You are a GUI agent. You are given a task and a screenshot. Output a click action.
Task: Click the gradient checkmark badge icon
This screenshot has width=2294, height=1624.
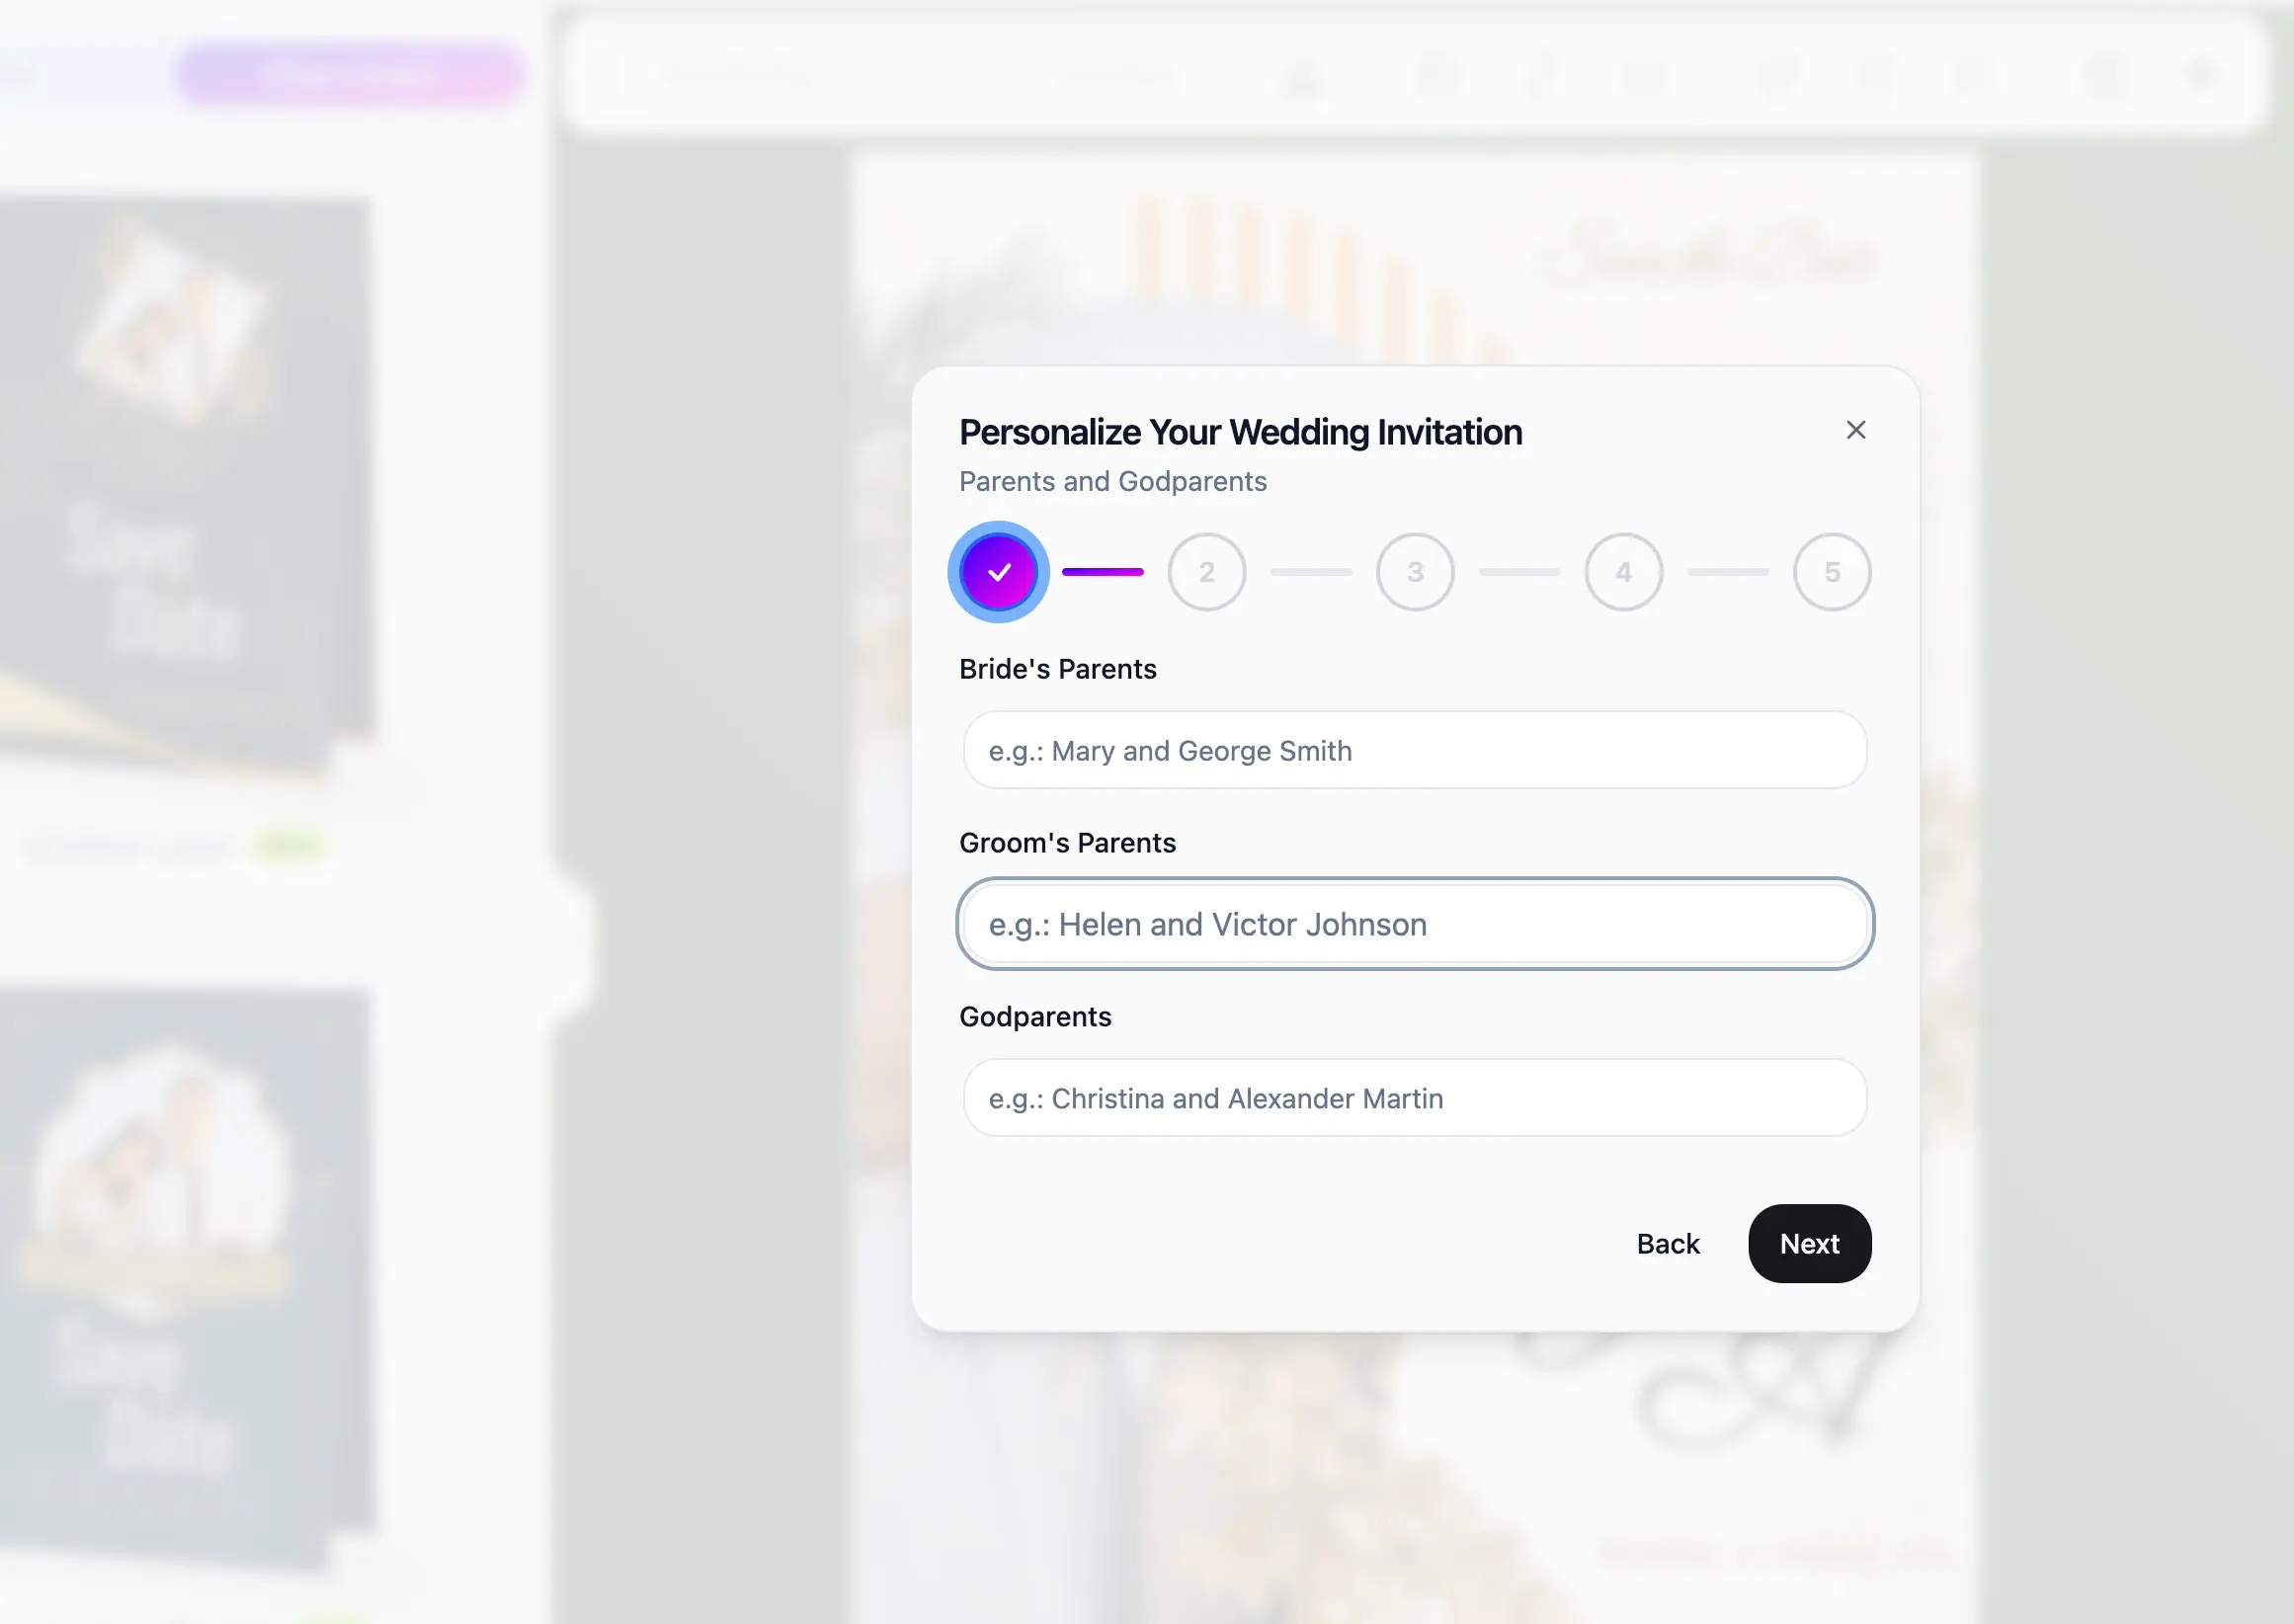[x=1000, y=571]
